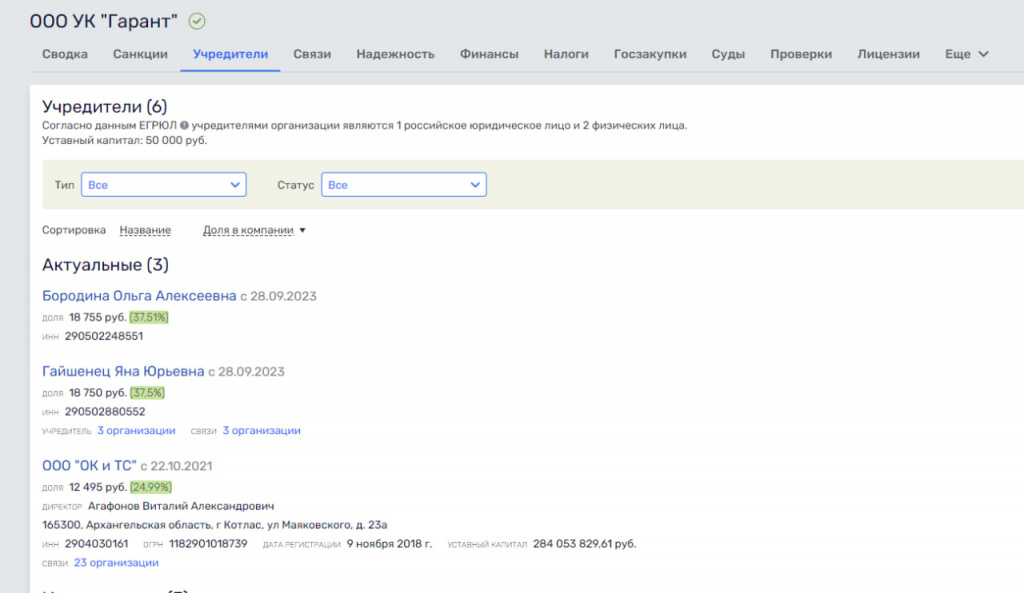Click the ЕГРЮЛ info question icon
This screenshot has width=1024, height=593.
[184, 126]
